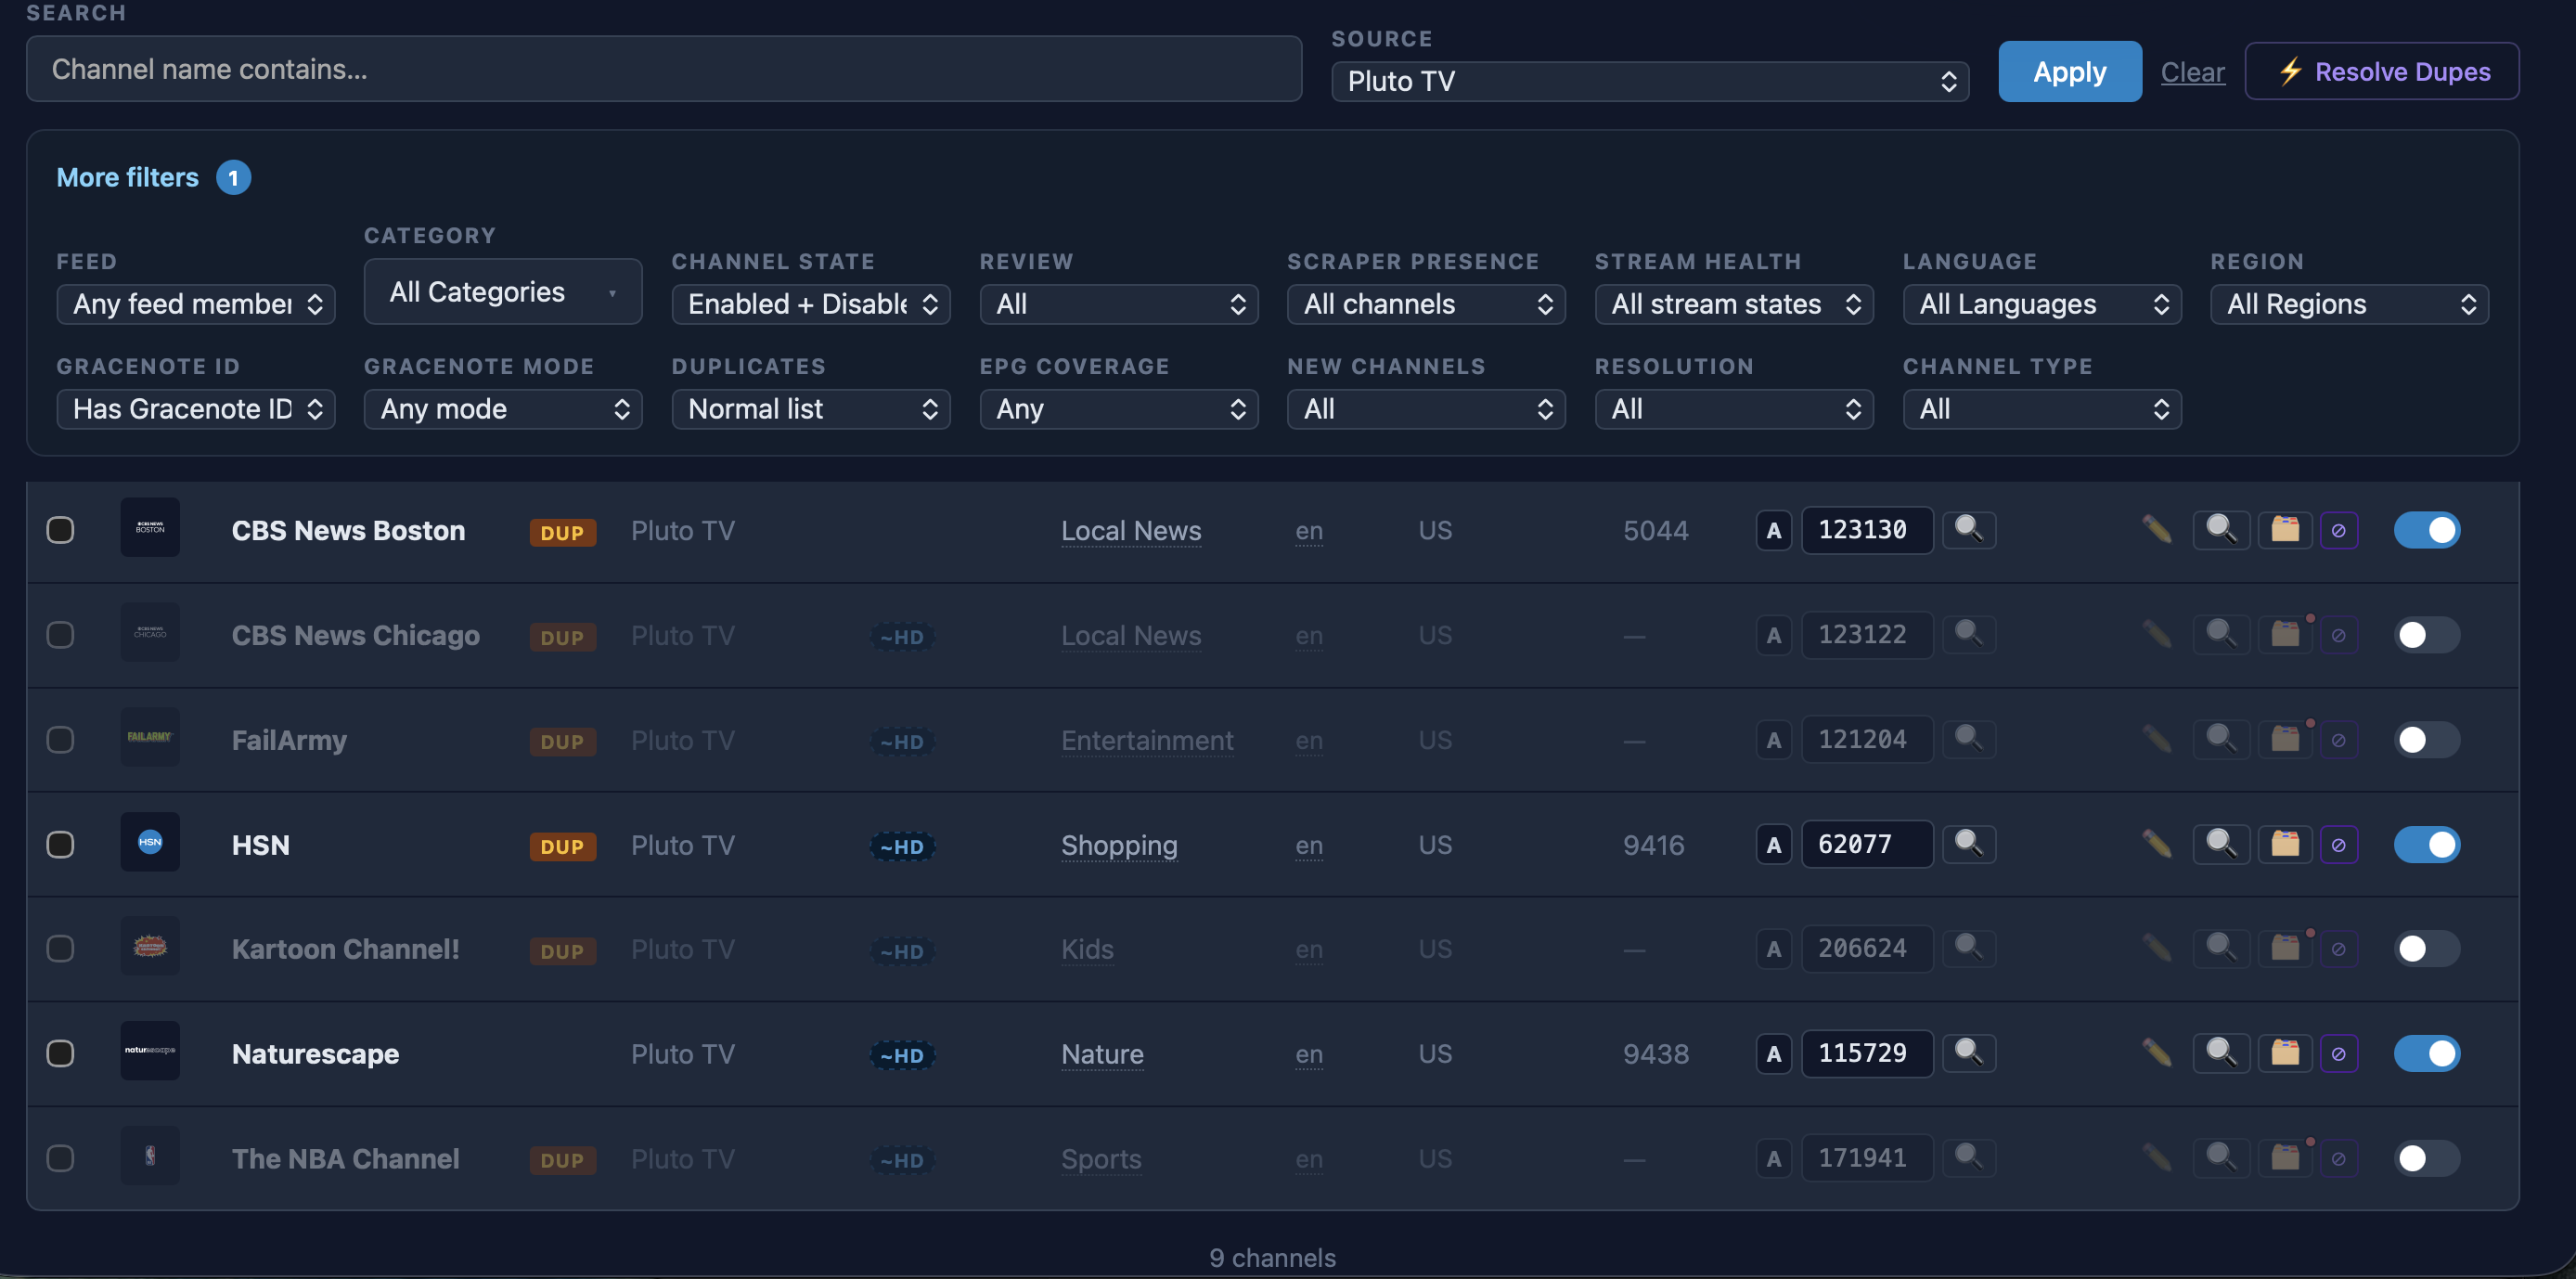Disable the CBS News Boston channel toggle
The image size is (2576, 1279).
point(2427,530)
